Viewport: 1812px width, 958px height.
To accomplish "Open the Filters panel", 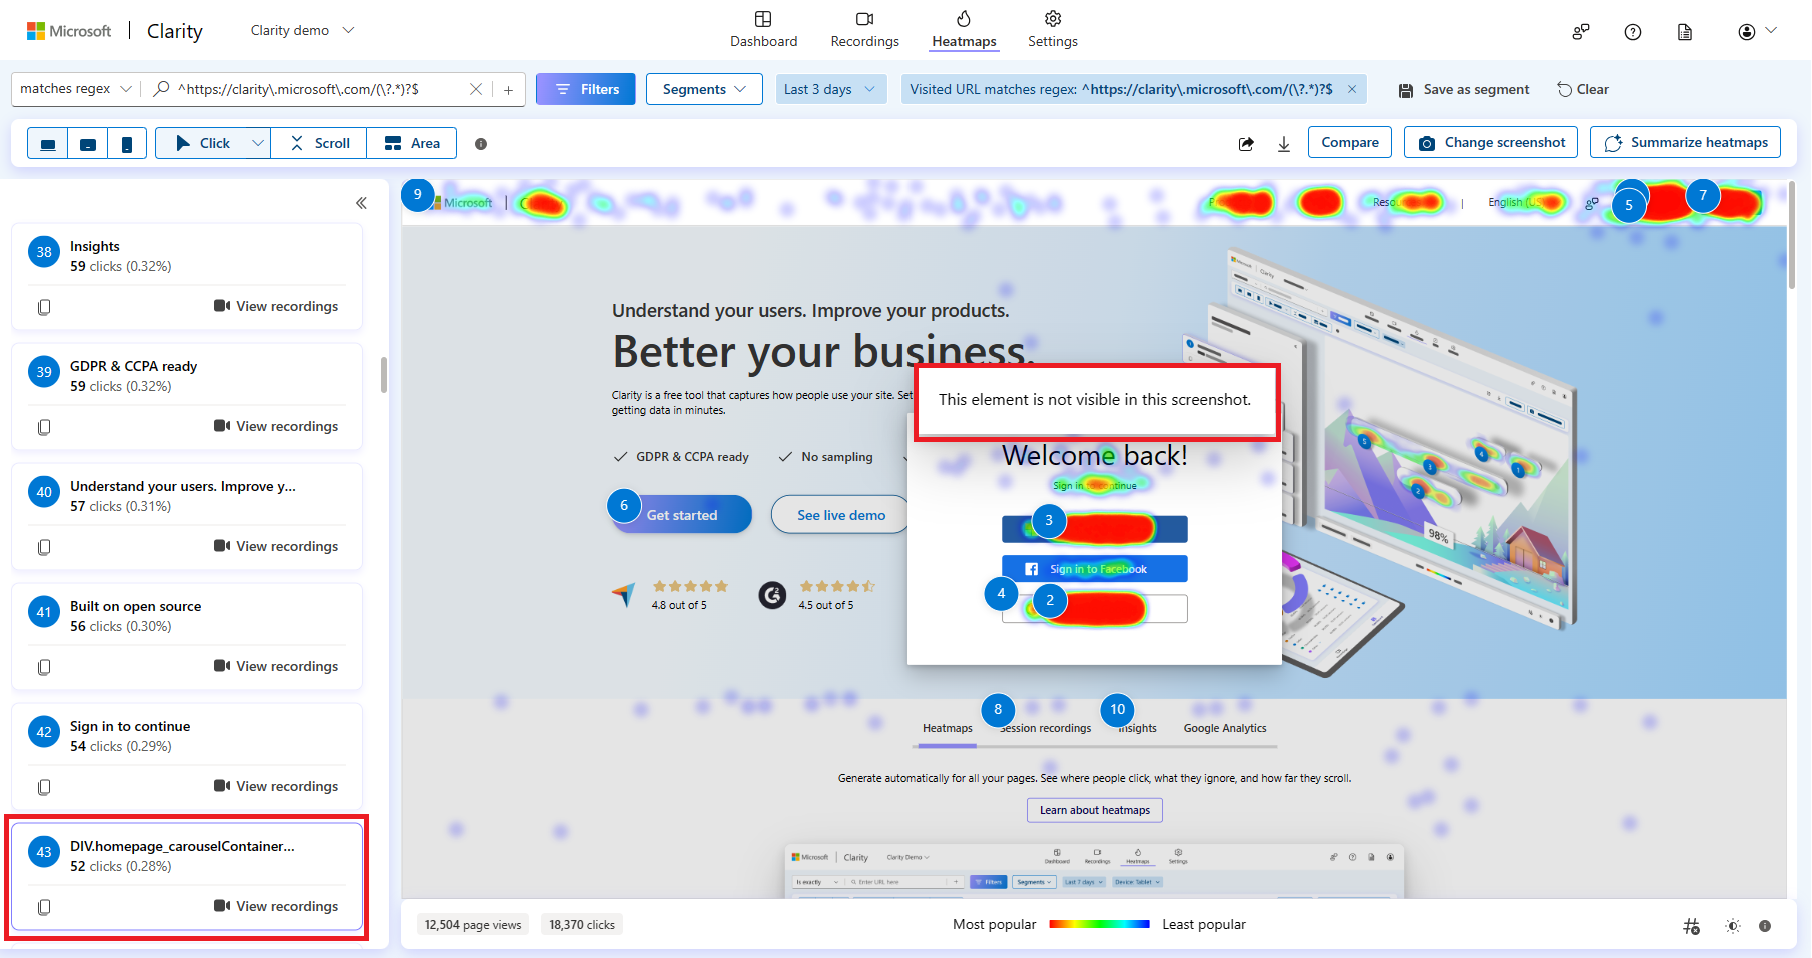I will click(585, 89).
